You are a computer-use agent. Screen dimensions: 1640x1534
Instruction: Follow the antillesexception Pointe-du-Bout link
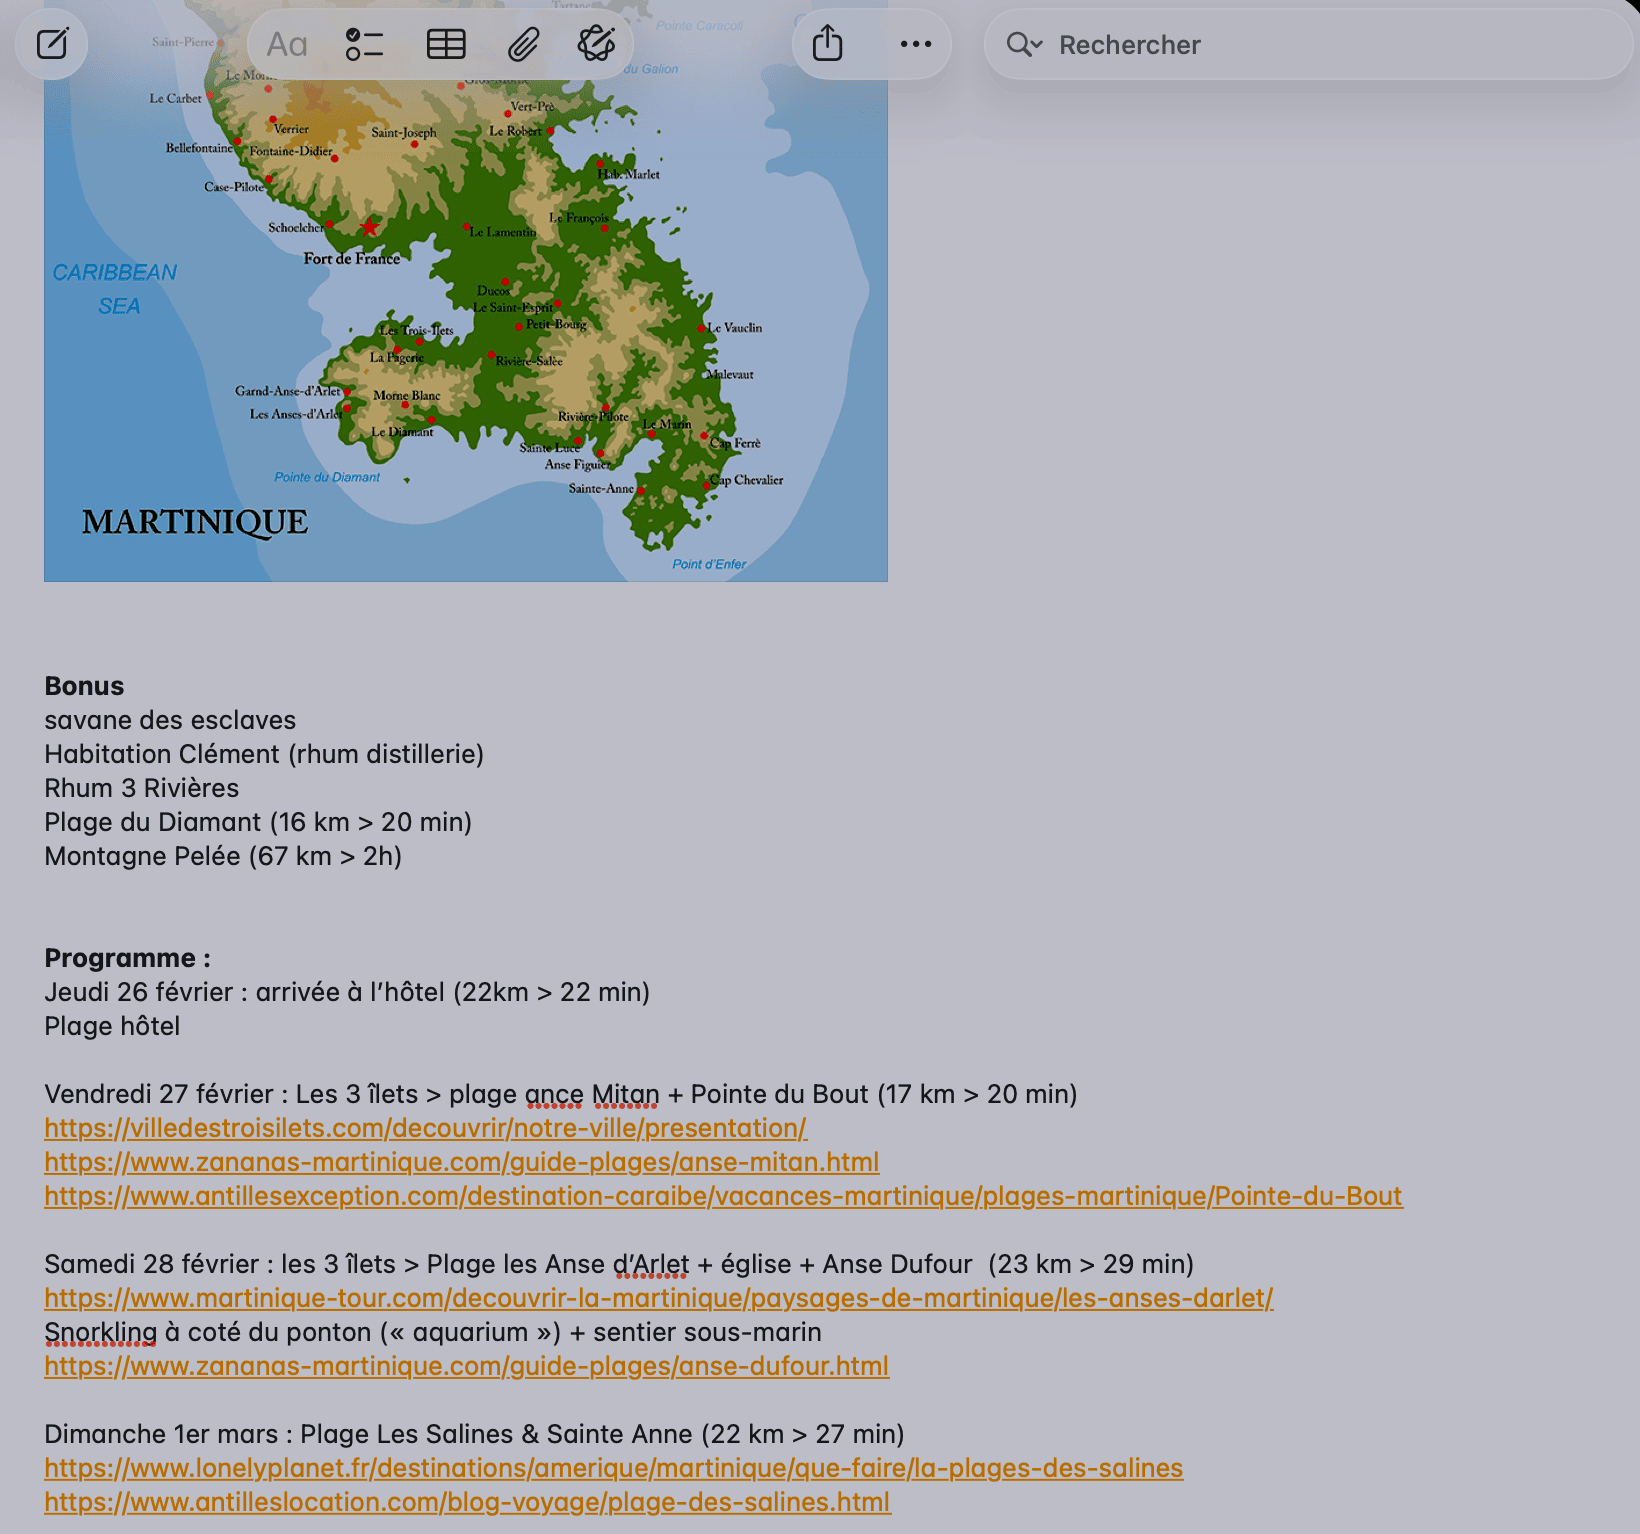pyautogui.click(x=723, y=1196)
